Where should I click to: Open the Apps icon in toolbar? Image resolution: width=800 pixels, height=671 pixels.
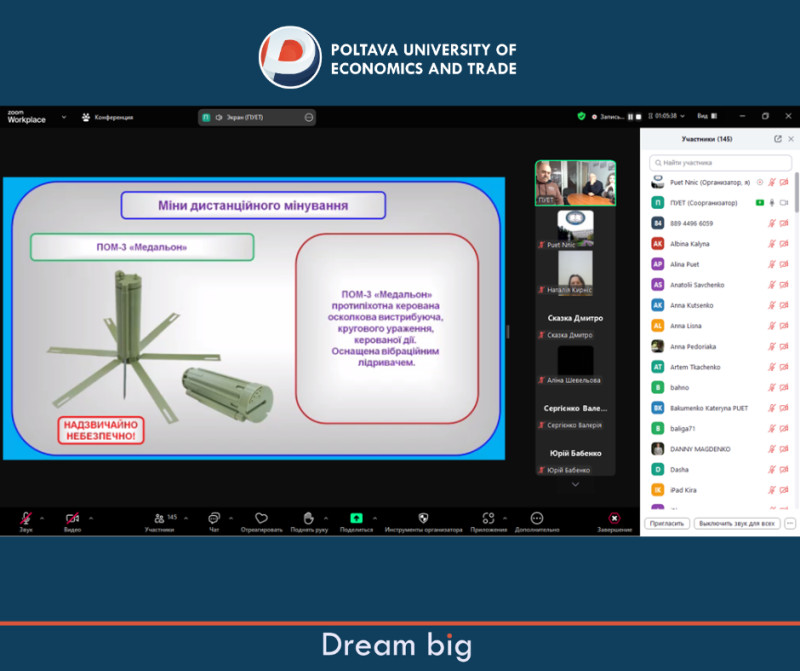[488, 518]
